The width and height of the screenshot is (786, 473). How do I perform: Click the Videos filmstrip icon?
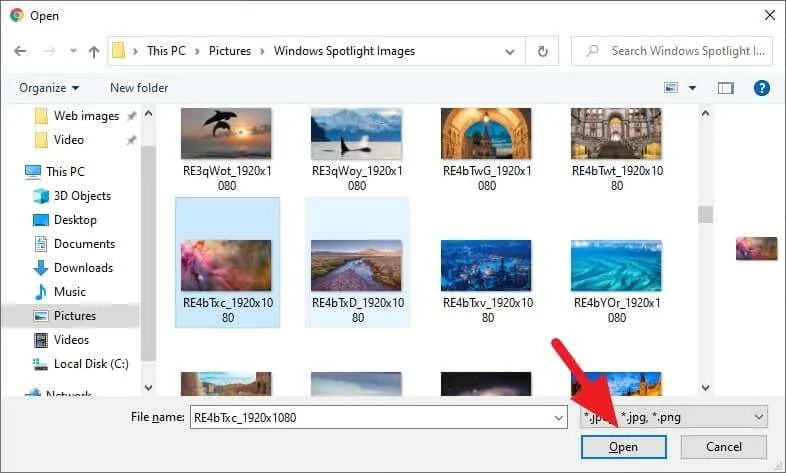coord(41,340)
